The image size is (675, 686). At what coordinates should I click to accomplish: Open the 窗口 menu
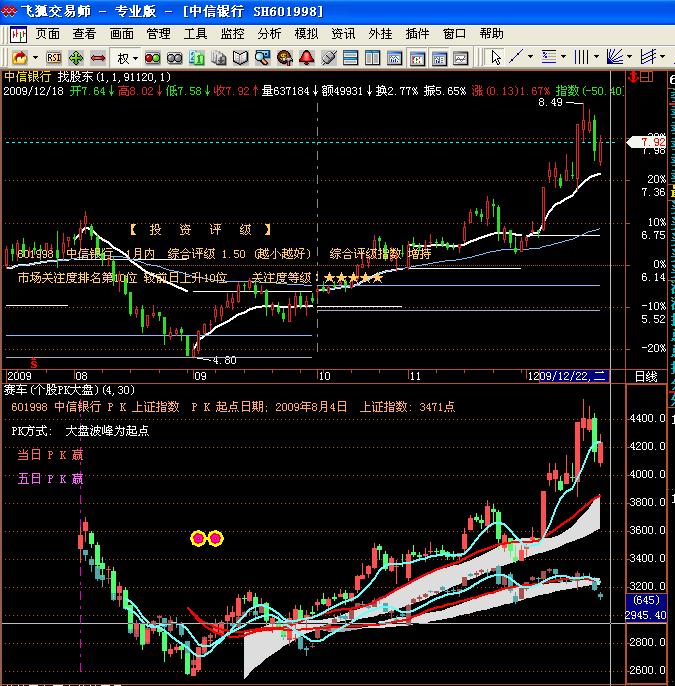[455, 34]
